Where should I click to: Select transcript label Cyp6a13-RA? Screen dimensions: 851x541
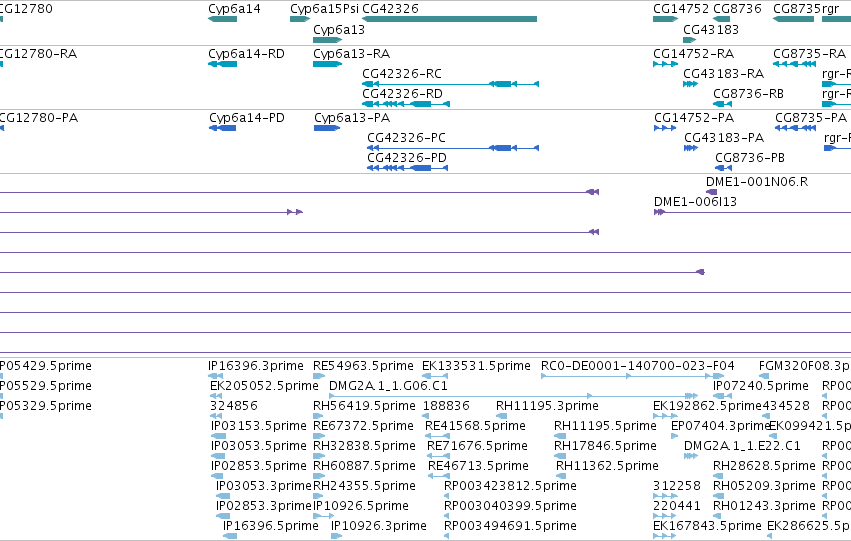pyautogui.click(x=352, y=54)
